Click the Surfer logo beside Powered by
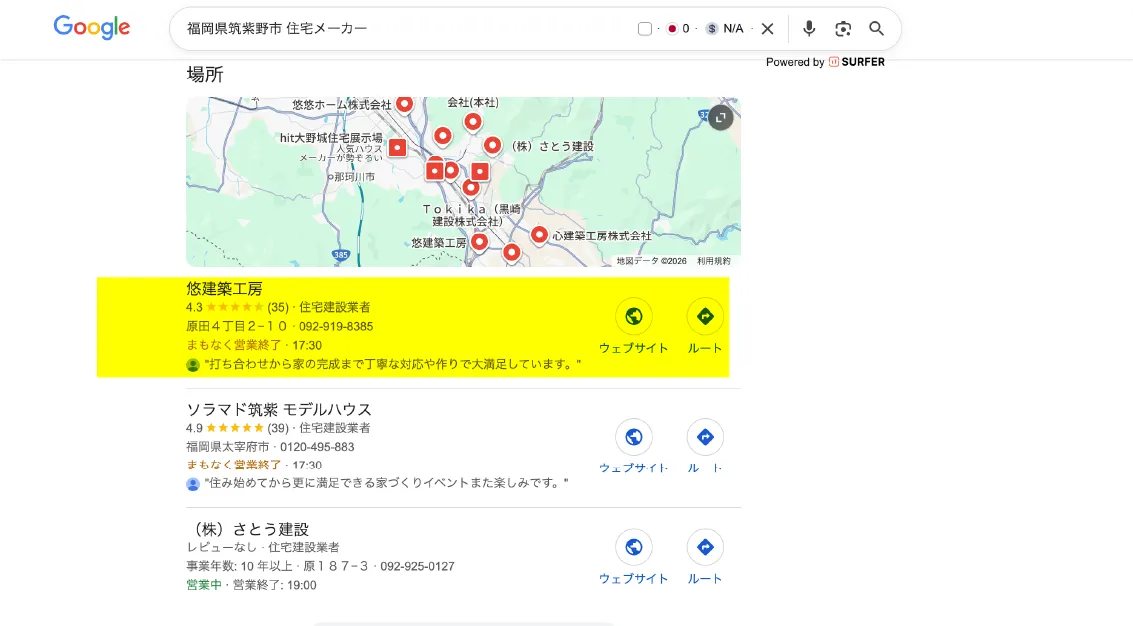The height and width of the screenshot is (626, 1133). [835, 62]
